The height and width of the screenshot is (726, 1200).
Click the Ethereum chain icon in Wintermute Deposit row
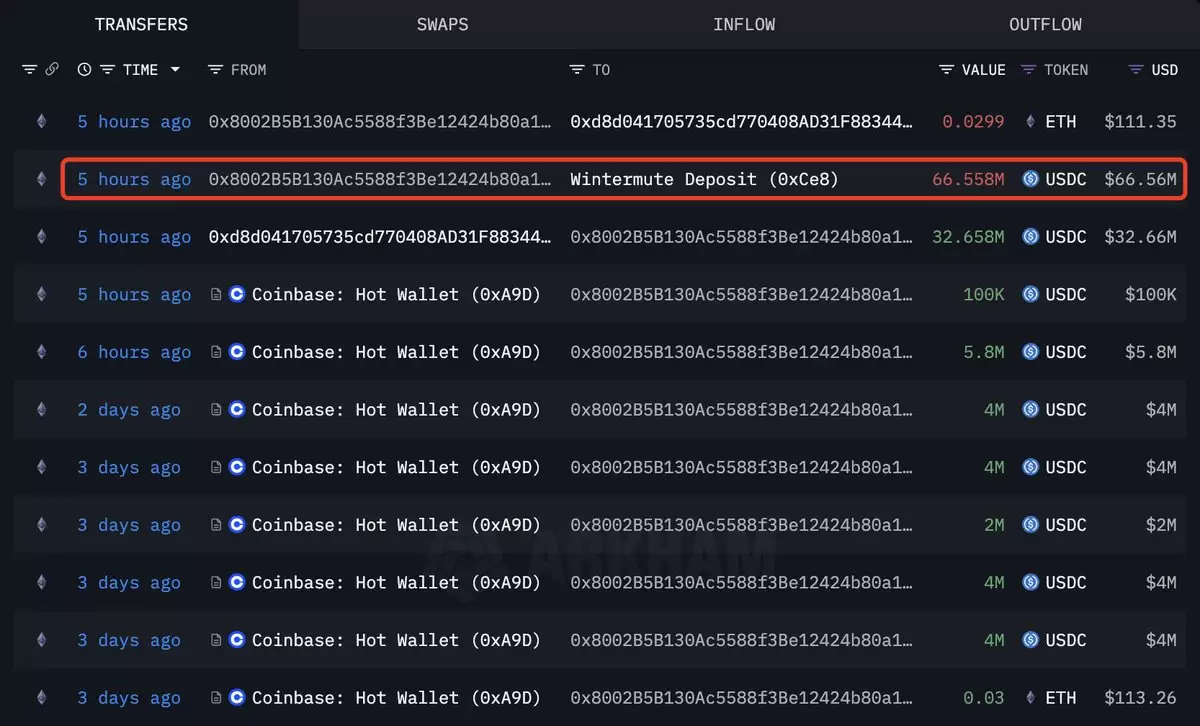click(x=41, y=179)
